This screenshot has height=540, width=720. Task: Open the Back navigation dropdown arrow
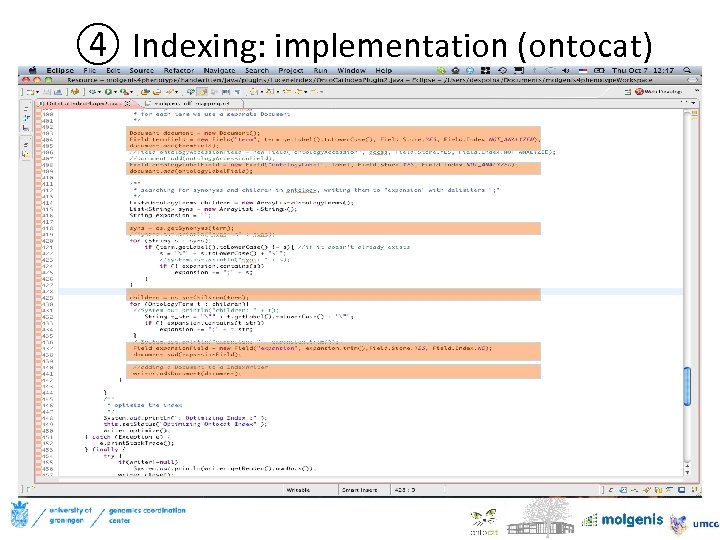click(305, 92)
